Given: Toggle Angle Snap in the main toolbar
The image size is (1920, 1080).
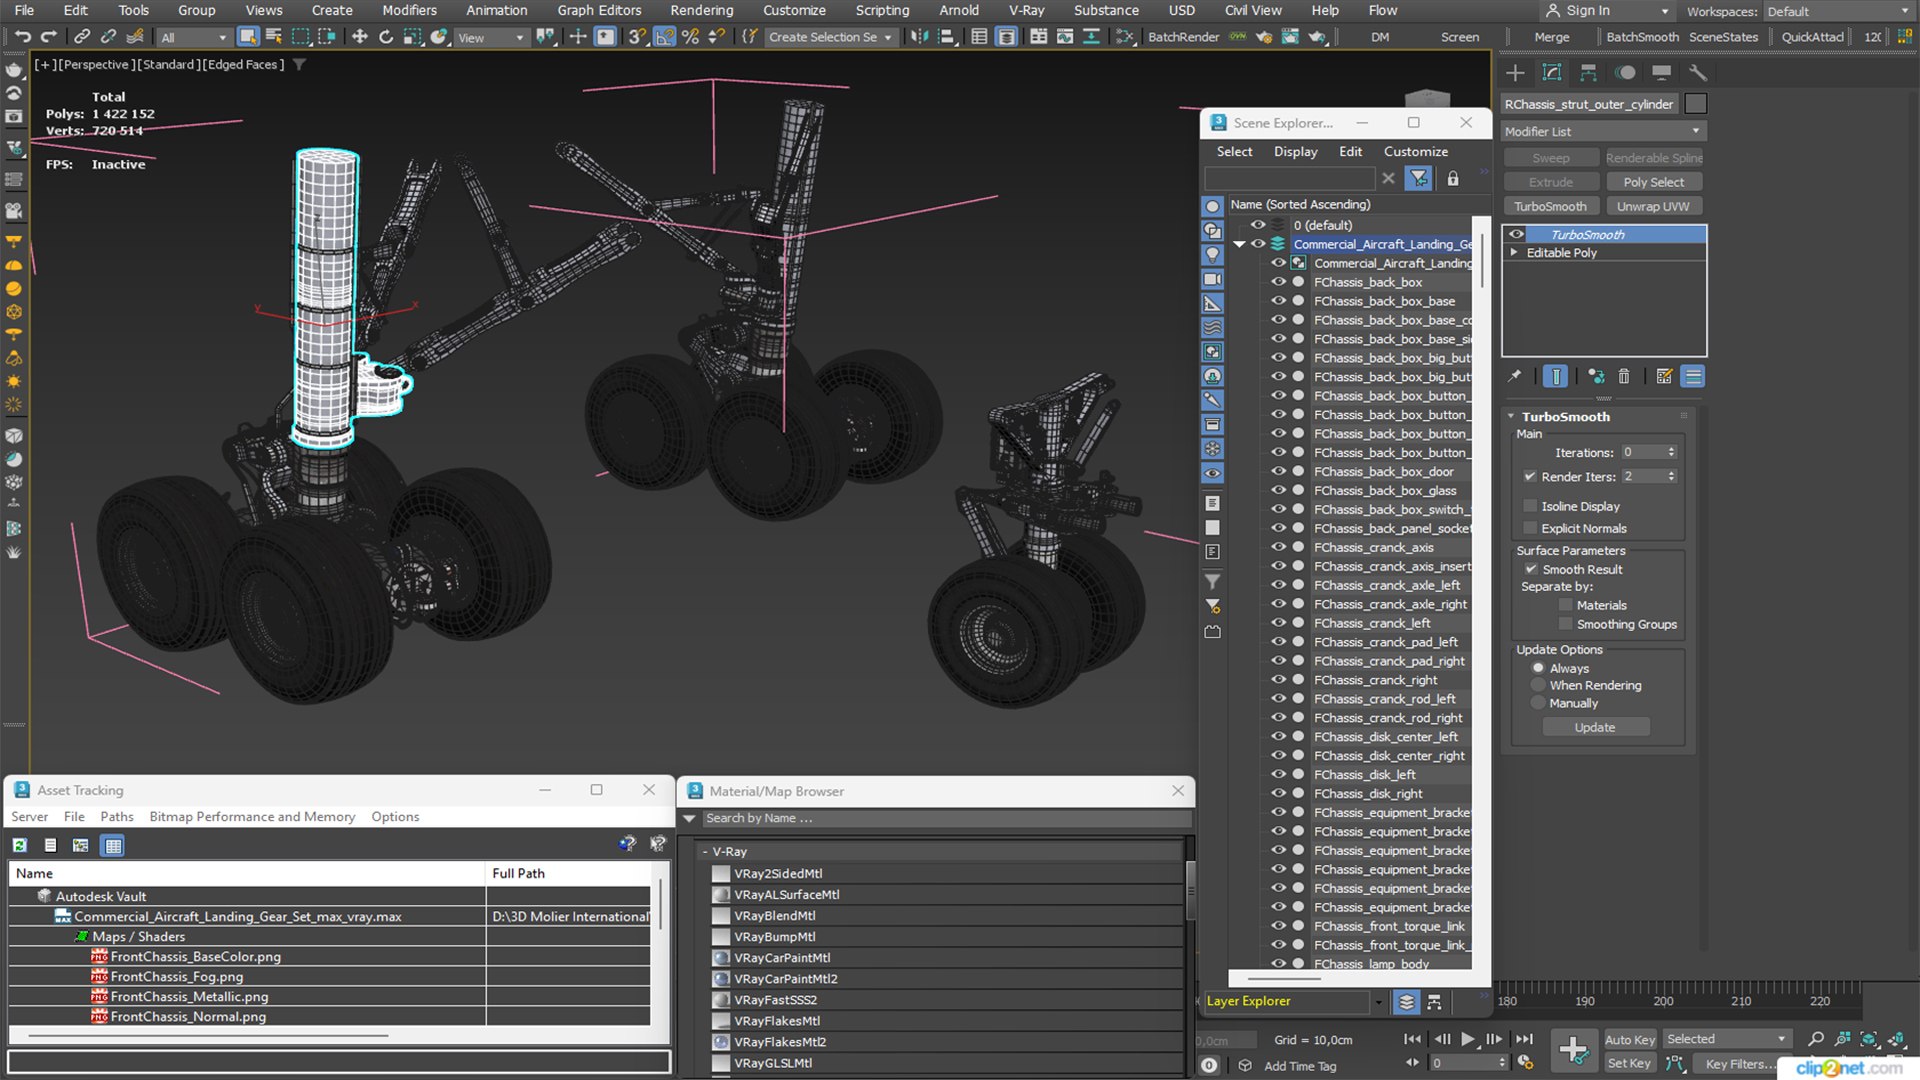Looking at the screenshot, I should point(664,37).
